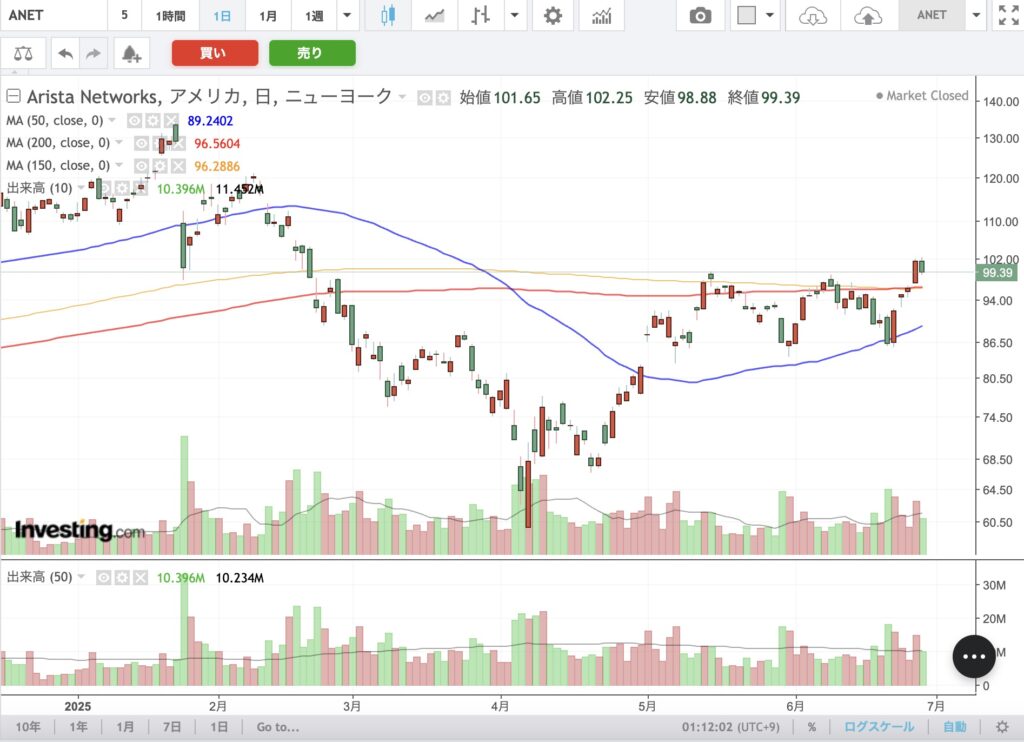Toggle visibility of 出来高 (10) indicator
Image resolution: width=1024 pixels, height=742 pixels.
(x=104, y=189)
